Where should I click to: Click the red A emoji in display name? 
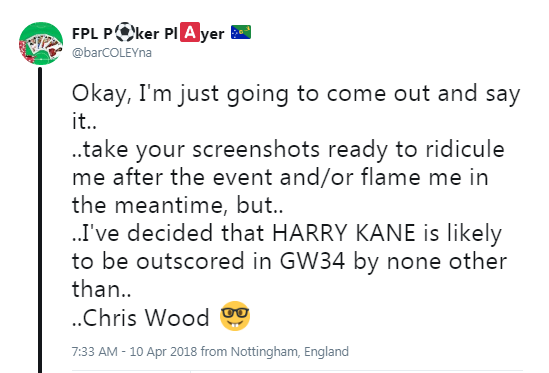click(190, 32)
